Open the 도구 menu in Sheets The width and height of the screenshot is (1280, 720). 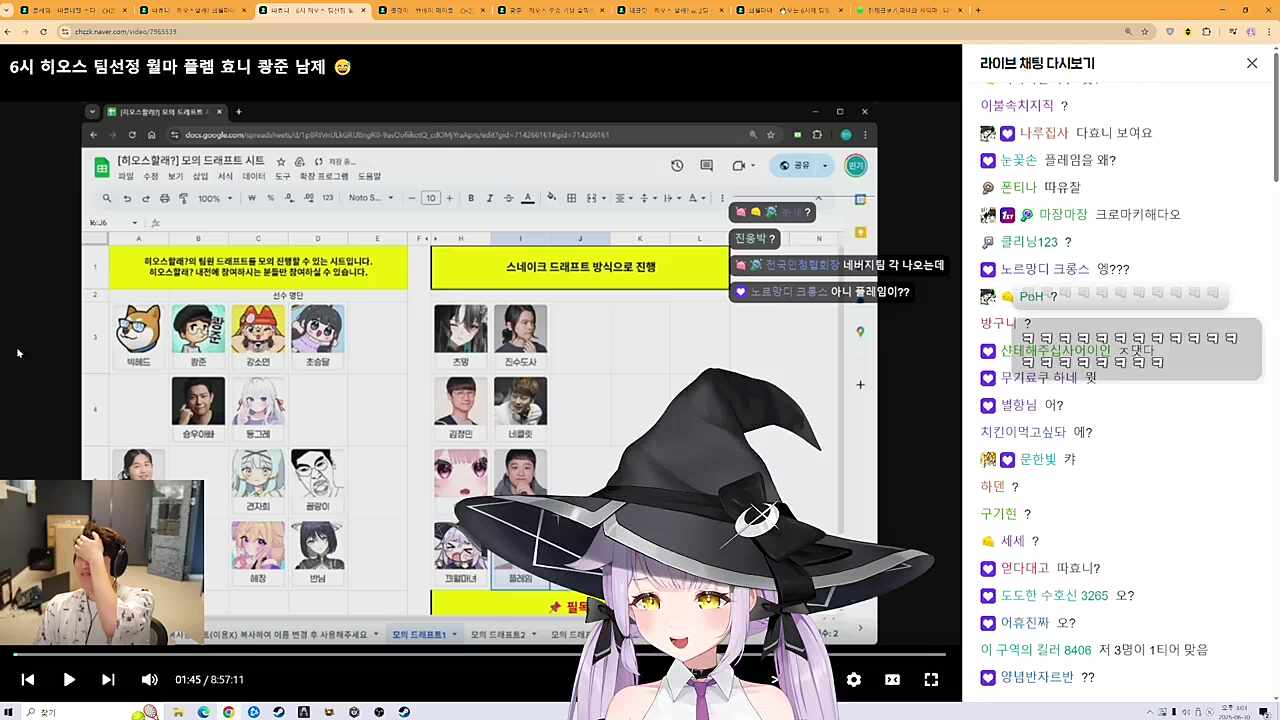click(283, 177)
